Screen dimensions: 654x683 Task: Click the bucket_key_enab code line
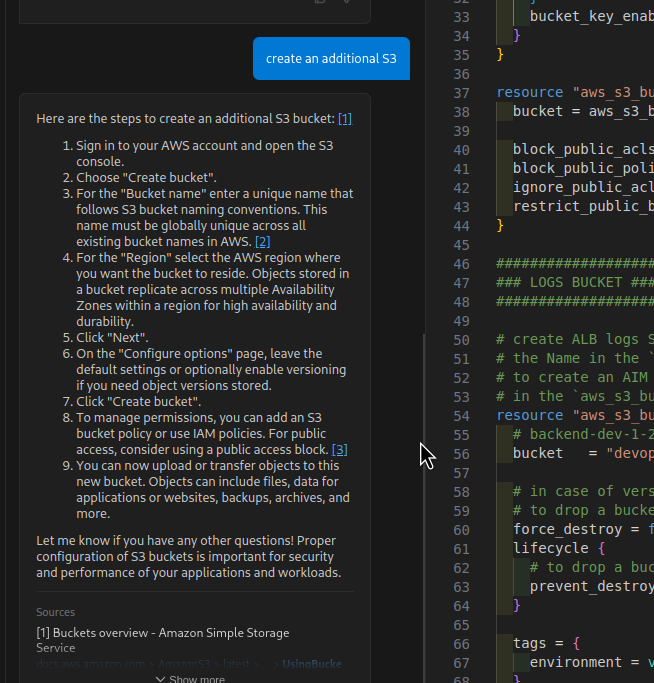(590, 16)
